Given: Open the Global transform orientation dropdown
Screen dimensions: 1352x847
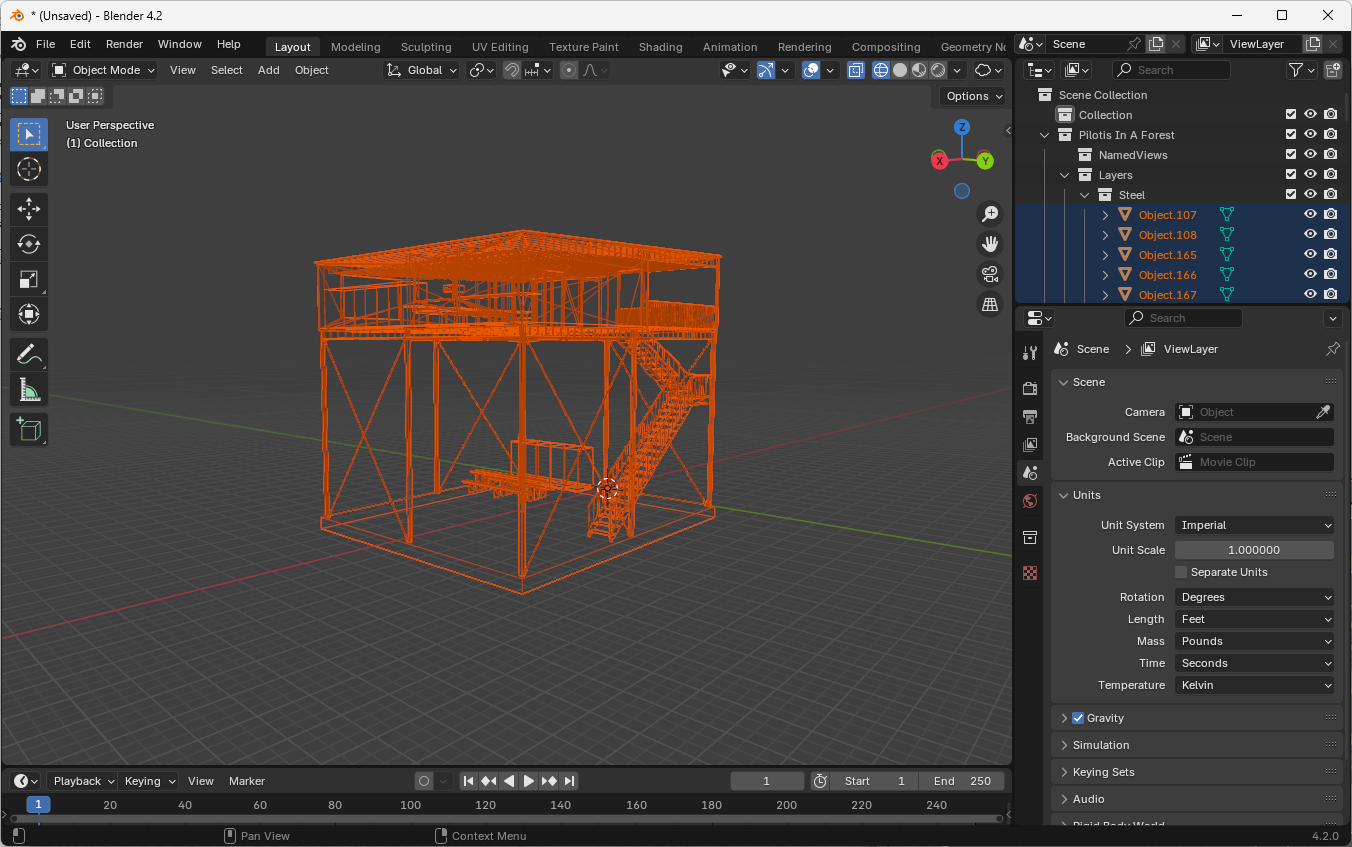Looking at the screenshot, I should point(422,70).
